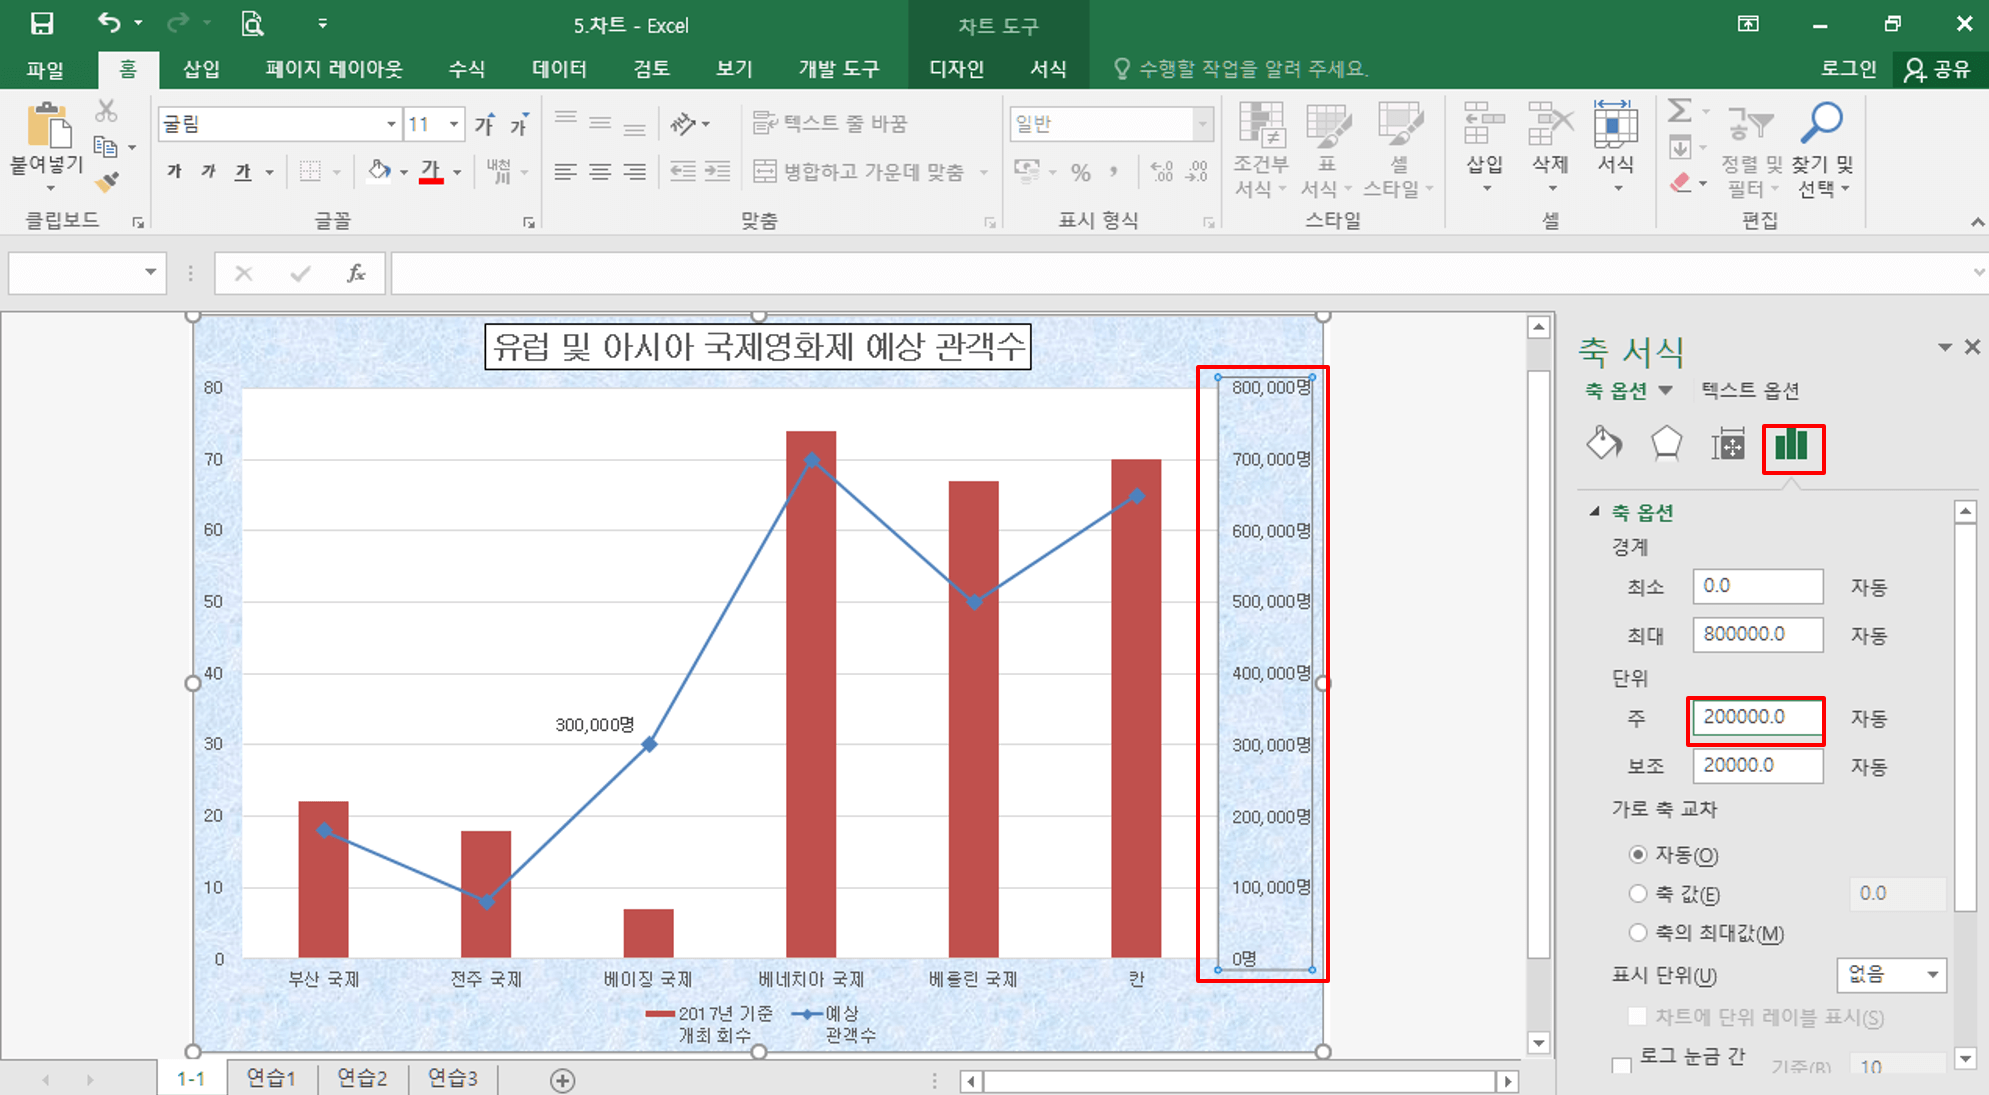This screenshot has height=1095, width=1989.
Task: Select maximum axis value radio
Action: (1637, 932)
